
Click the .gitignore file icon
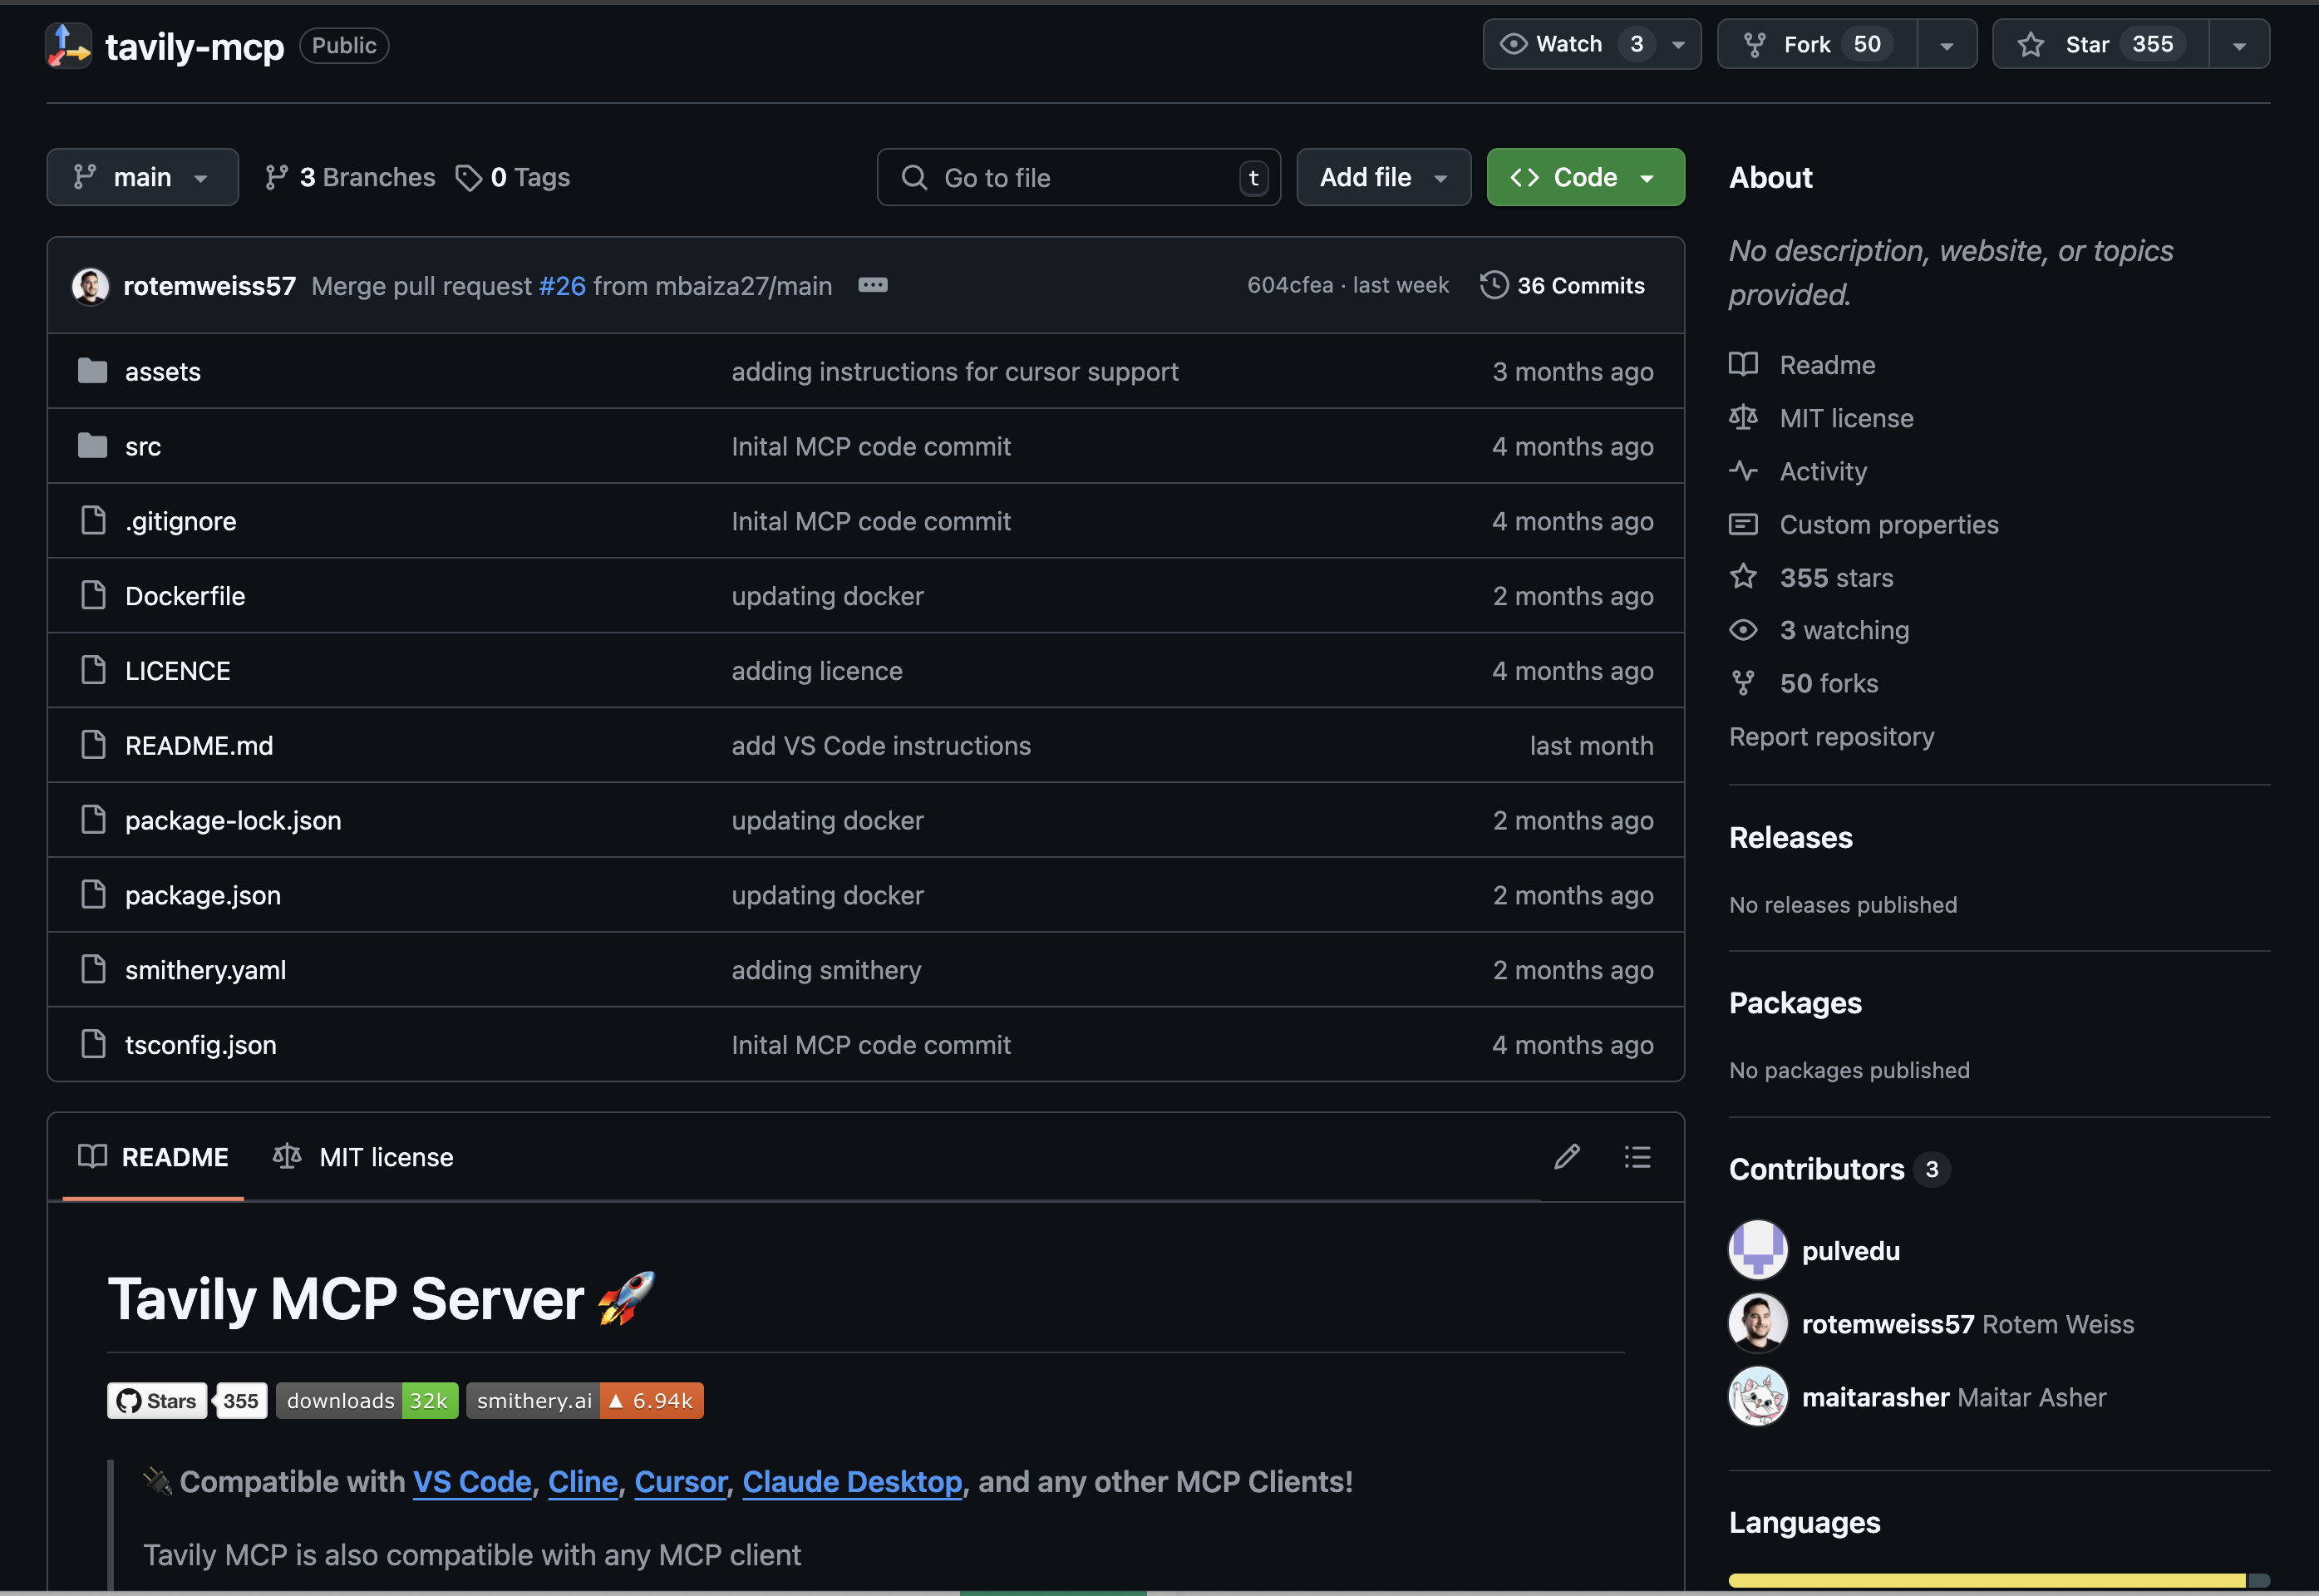tap(93, 521)
